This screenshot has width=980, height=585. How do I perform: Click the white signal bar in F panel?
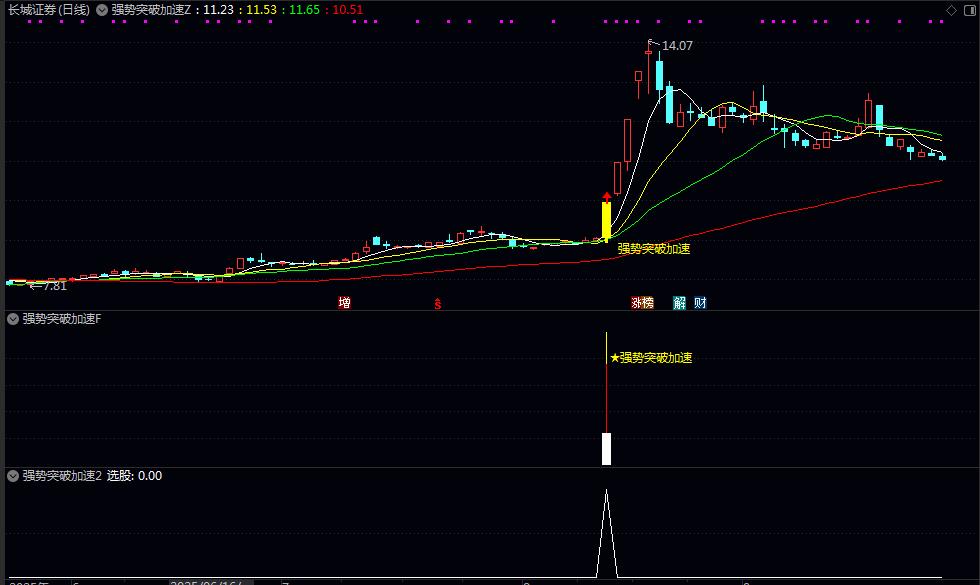click(606, 449)
